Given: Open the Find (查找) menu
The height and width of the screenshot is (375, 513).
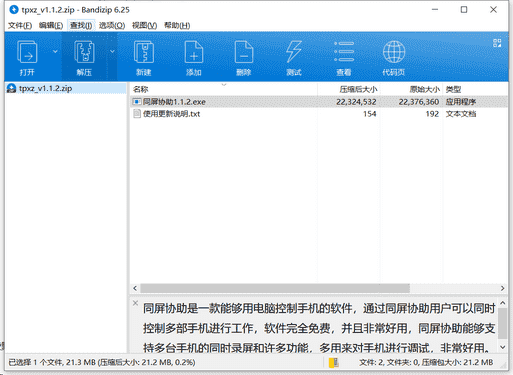Looking at the screenshot, I should point(81,25).
